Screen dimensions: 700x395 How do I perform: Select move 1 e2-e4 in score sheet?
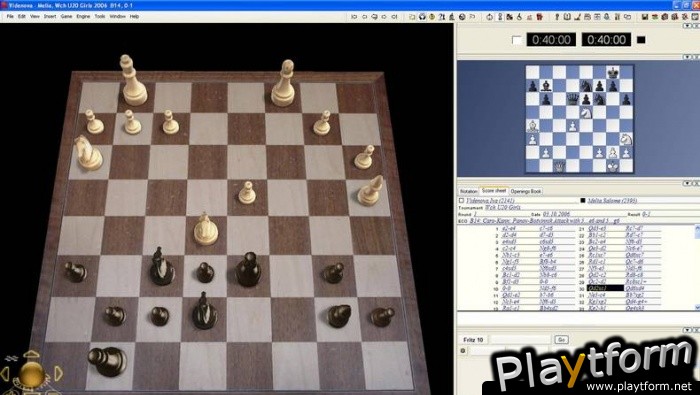click(509, 229)
